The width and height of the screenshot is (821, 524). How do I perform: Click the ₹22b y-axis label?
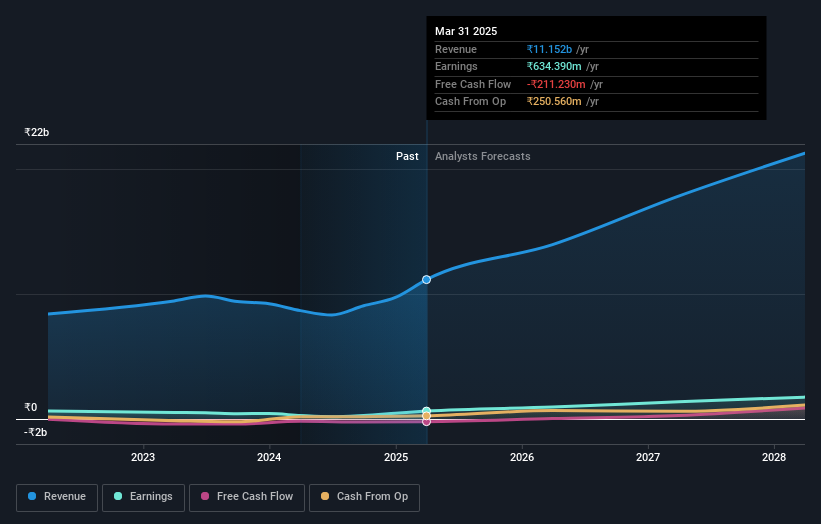37,132
